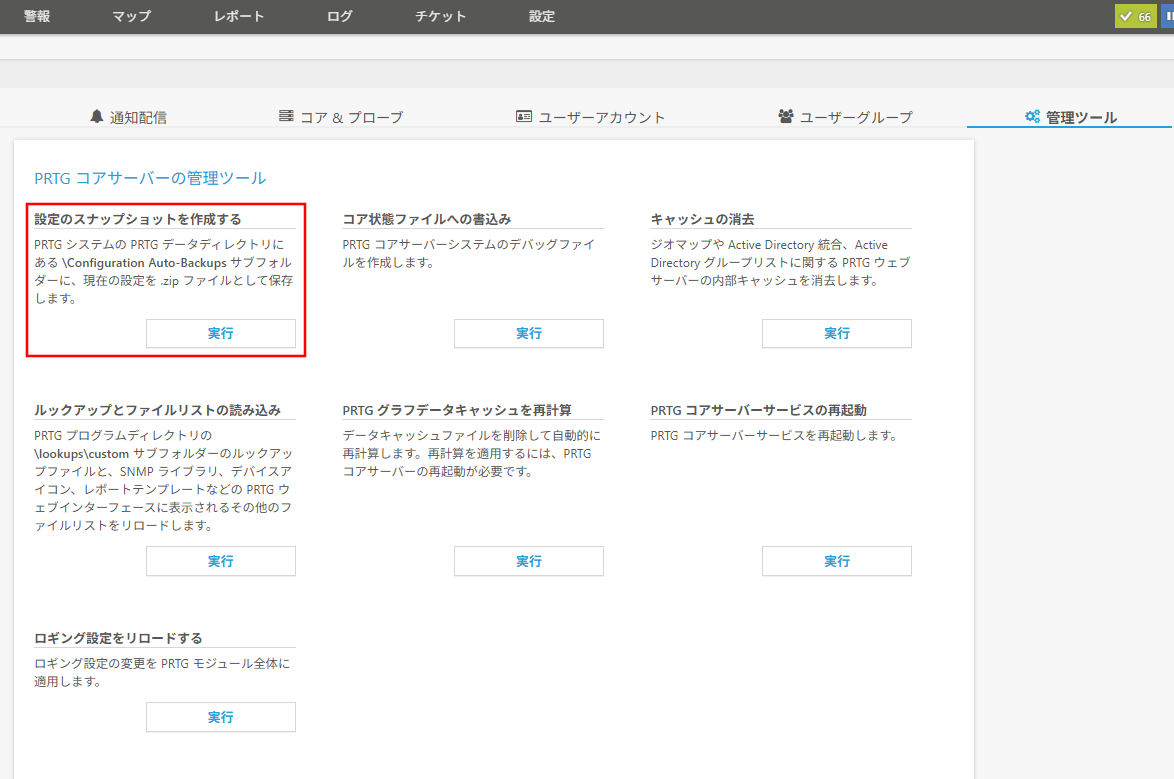Click the PRTG コアサーバーの管理ツール heading
The width and height of the screenshot is (1174, 779).
pos(150,178)
